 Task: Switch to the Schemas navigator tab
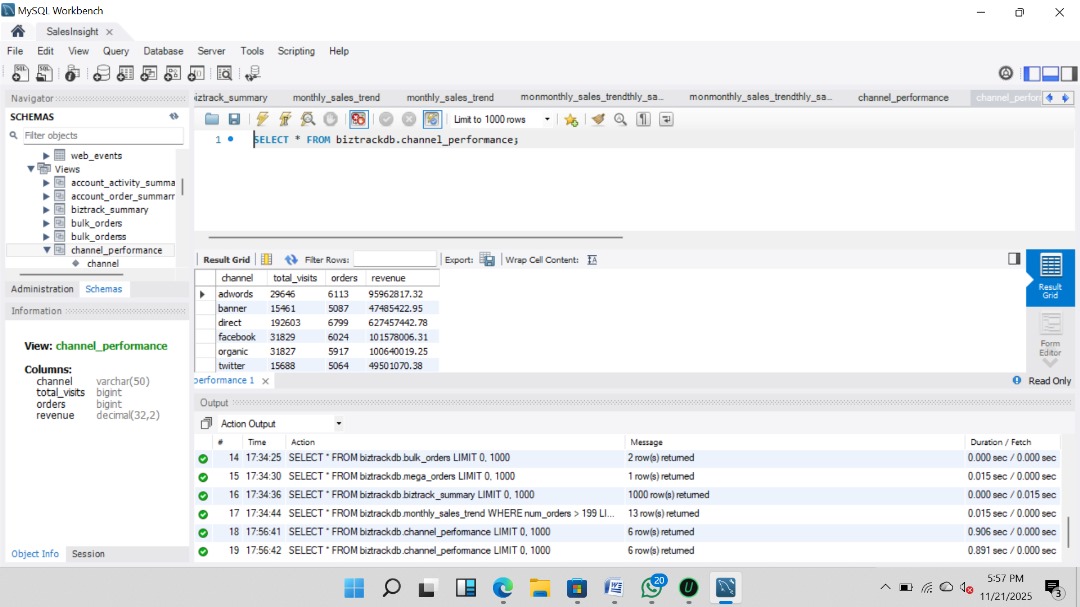click(x=103, y=289)
